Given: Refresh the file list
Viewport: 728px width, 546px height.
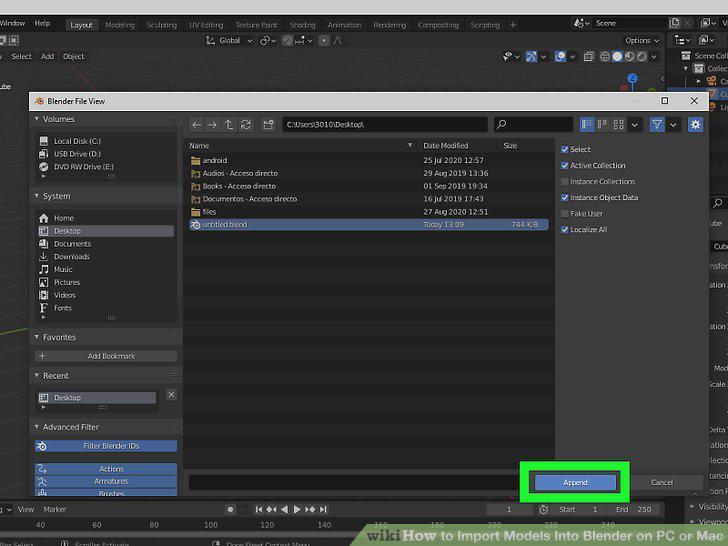Looking at the screenshot, I should click(246, 124).
